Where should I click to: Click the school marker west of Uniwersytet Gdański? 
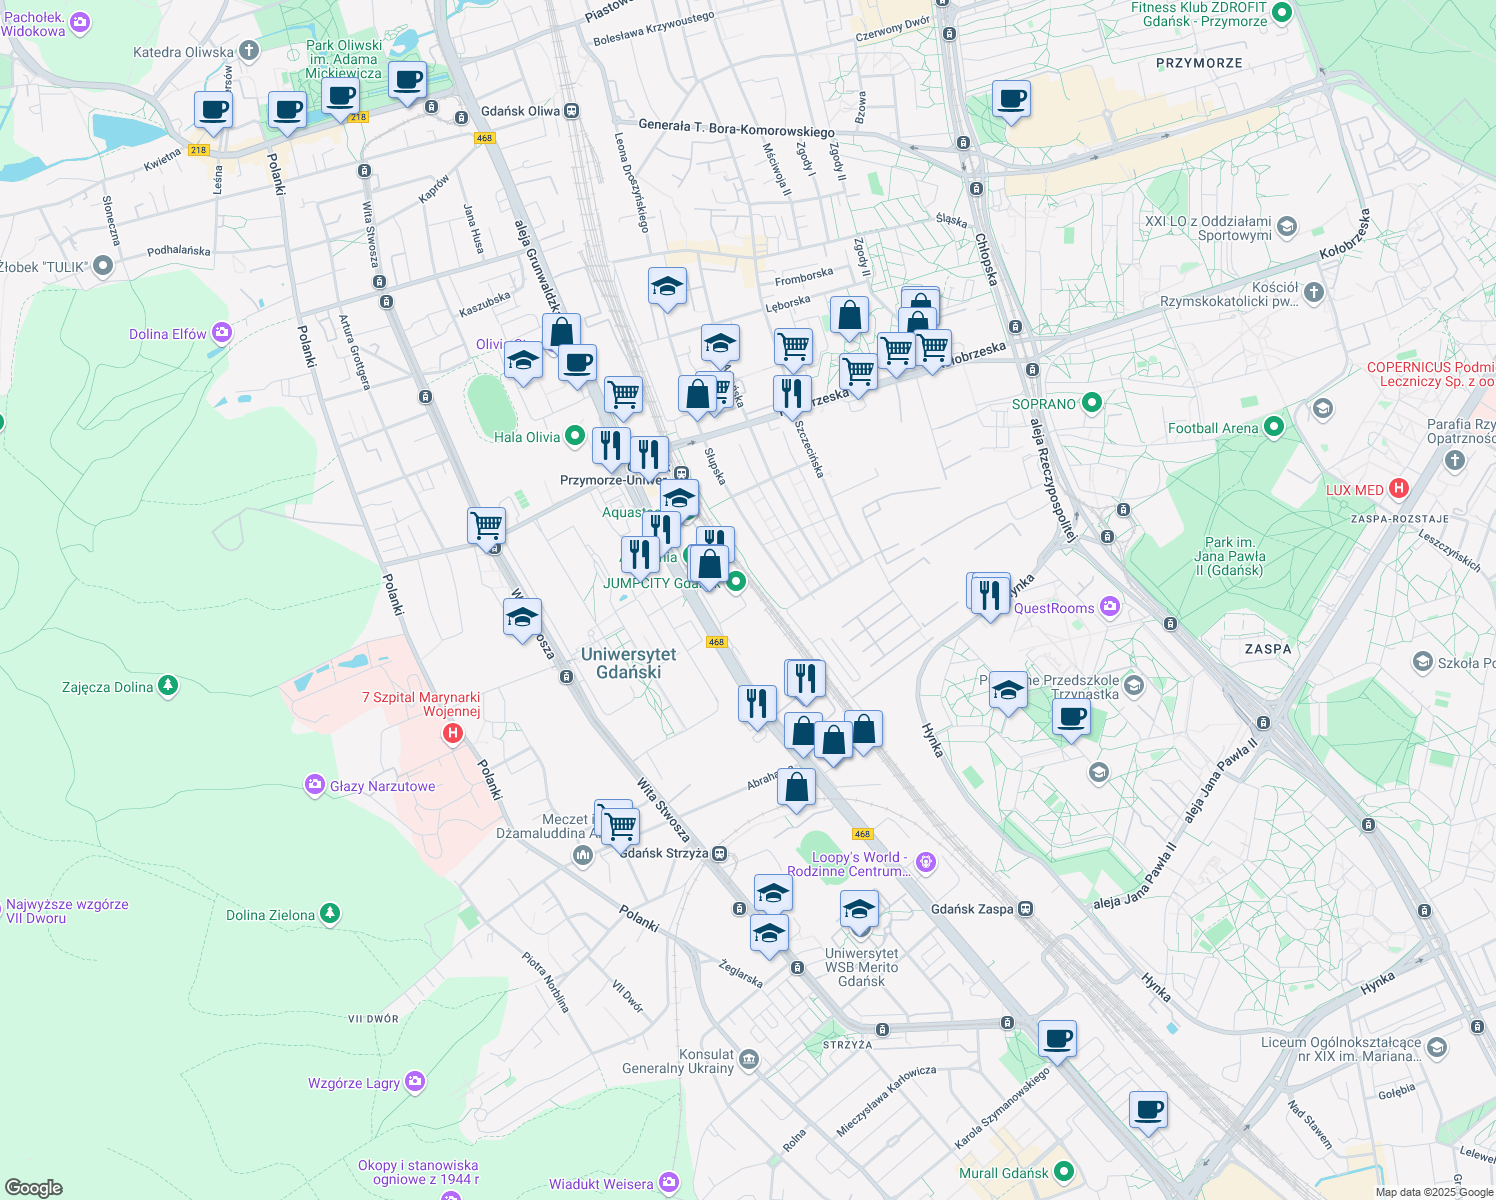[x=522, y=619]
